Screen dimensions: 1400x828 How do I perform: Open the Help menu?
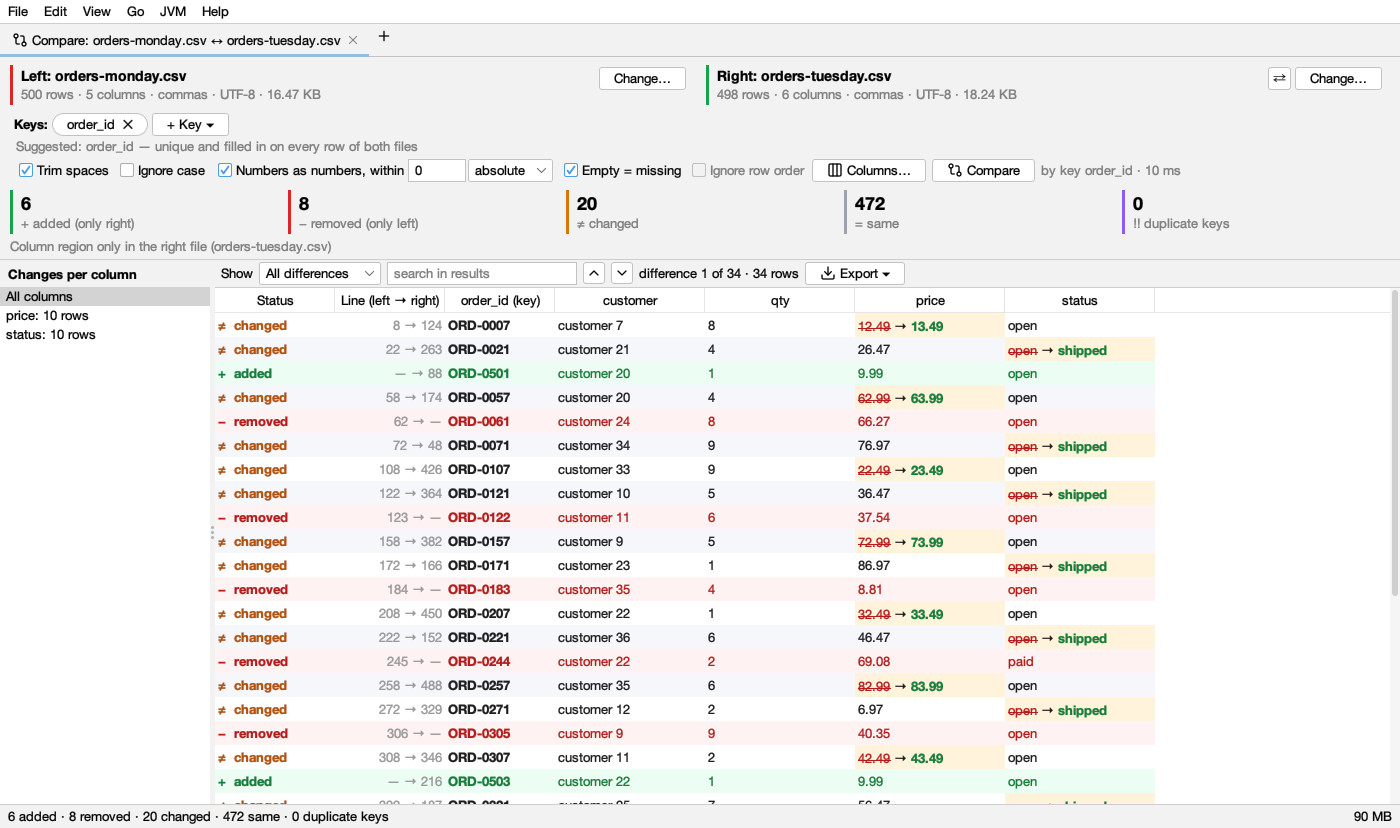(x=215, y=11)
